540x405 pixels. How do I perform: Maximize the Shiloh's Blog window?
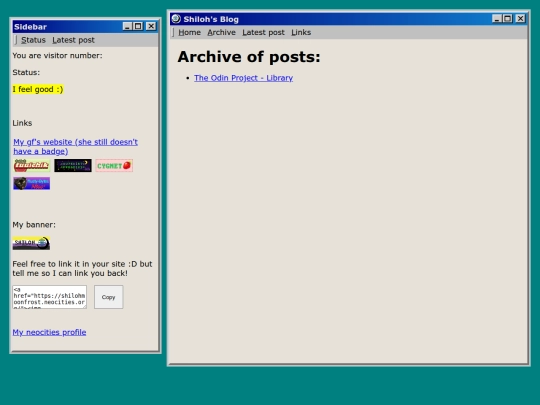507,19
